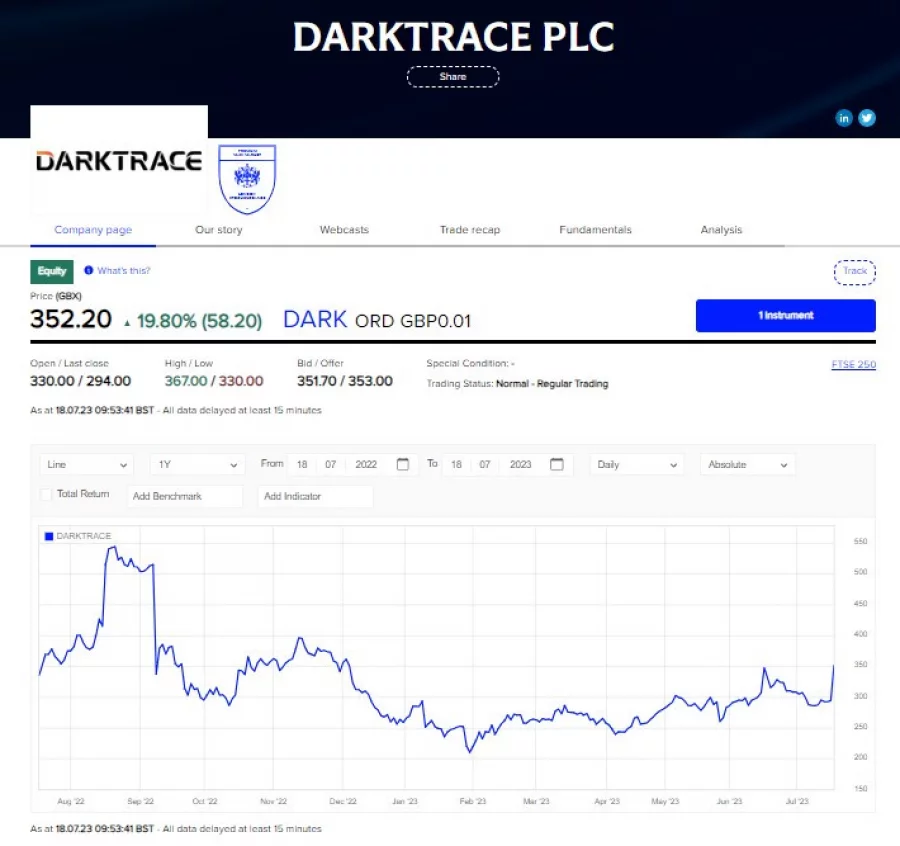This screenshot has width=900, height=846.
Task: Expand the Daily interval dropdown
Action: click(x=636, y=465)
